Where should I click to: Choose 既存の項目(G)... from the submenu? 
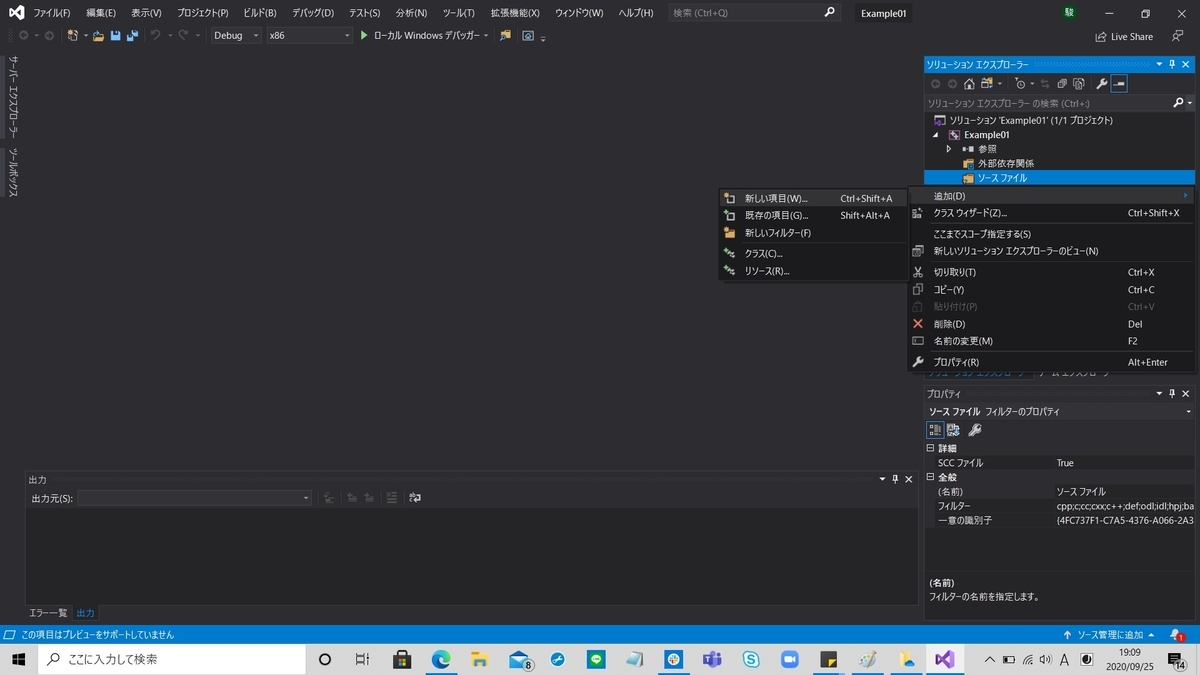tap(813, 215)
